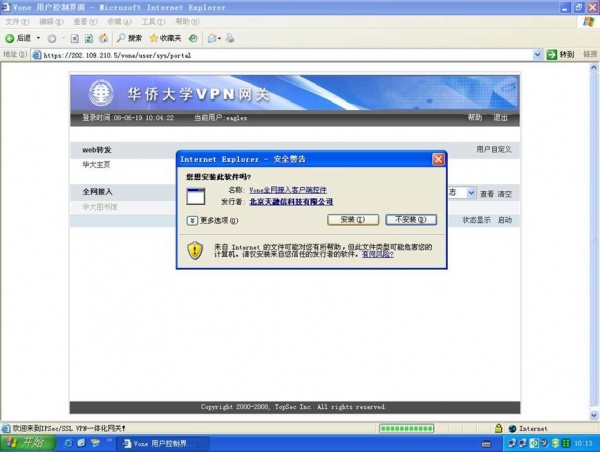Click the green tray icon before clock
The width and height of the screenshot is (600, 452).
click(x=566, y=444)
